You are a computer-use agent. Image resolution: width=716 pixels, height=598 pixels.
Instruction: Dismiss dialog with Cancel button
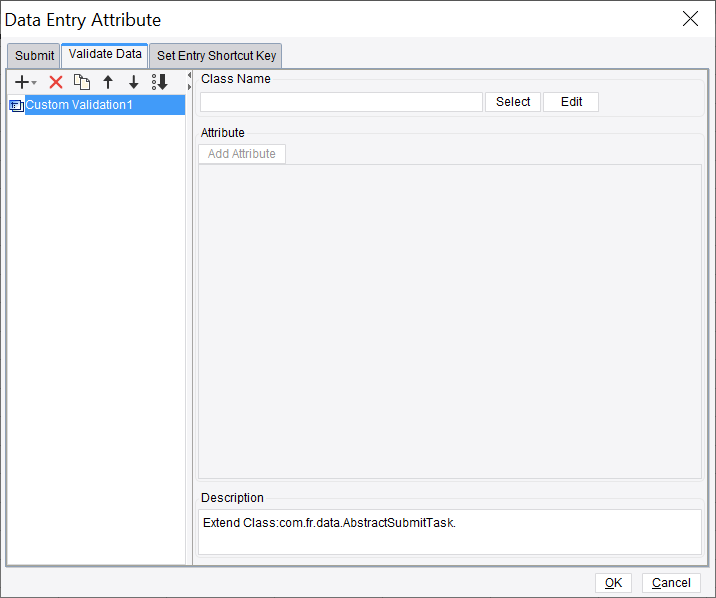point(671,583)
